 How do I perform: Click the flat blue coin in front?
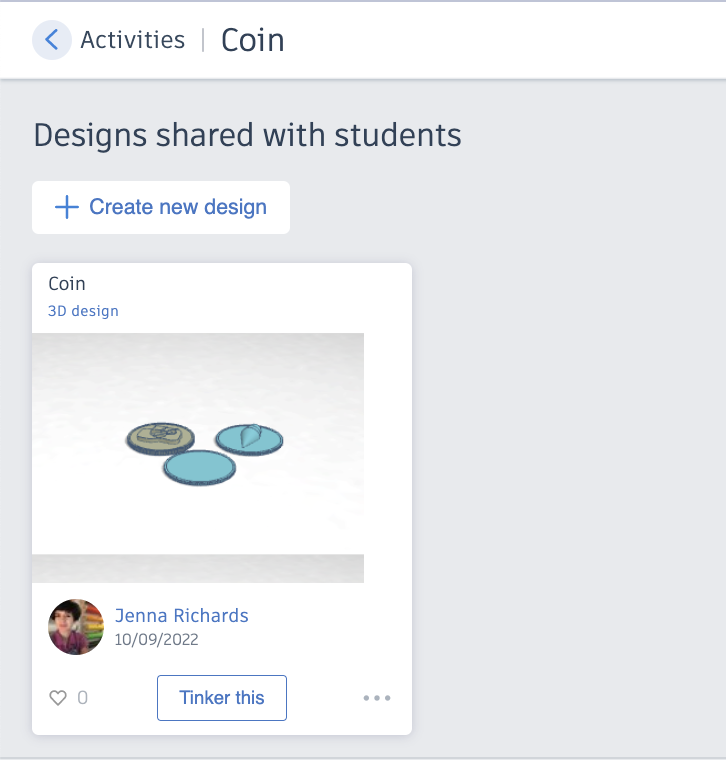pos(199,468)
